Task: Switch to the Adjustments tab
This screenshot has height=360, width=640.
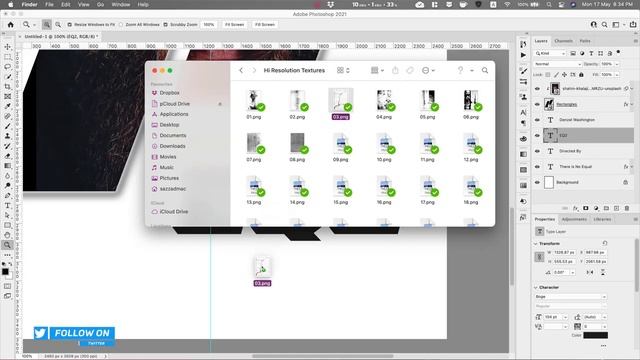Action: click(x=574, y=219)
